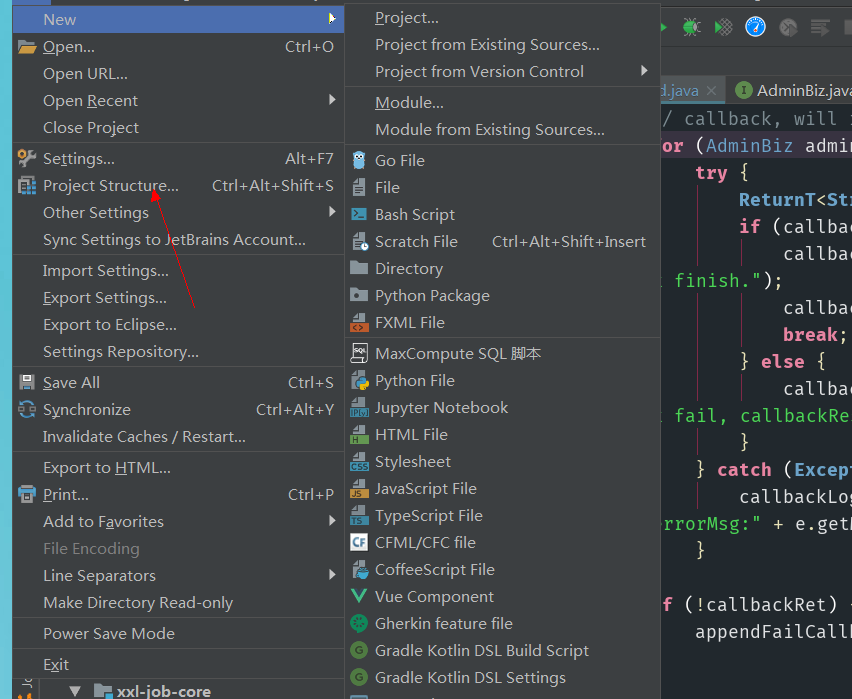
Task: Expand Project from Version Control submenu
Action: (644, 71)
